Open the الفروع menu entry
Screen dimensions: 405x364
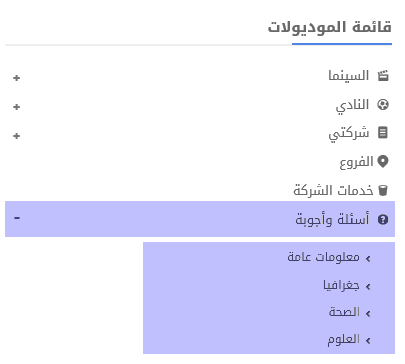356,162
